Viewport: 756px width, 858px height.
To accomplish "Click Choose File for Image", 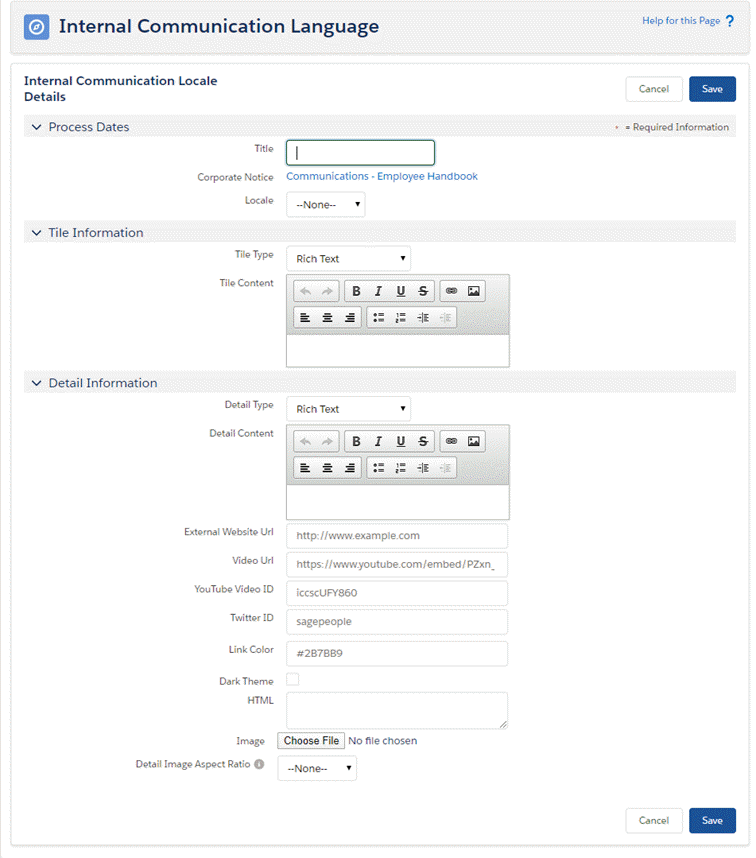I will point(311,741).
